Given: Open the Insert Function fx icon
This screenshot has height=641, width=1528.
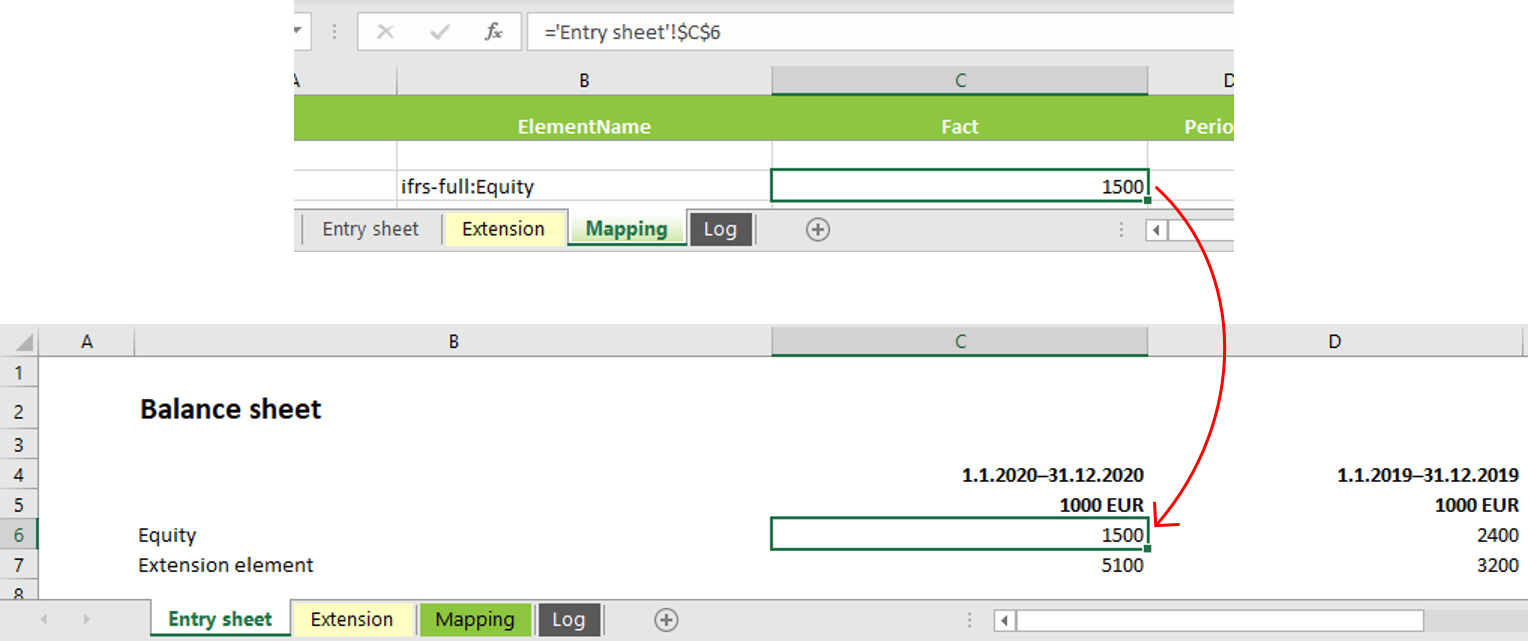Looking at the screenshot, I should point(494,32).
